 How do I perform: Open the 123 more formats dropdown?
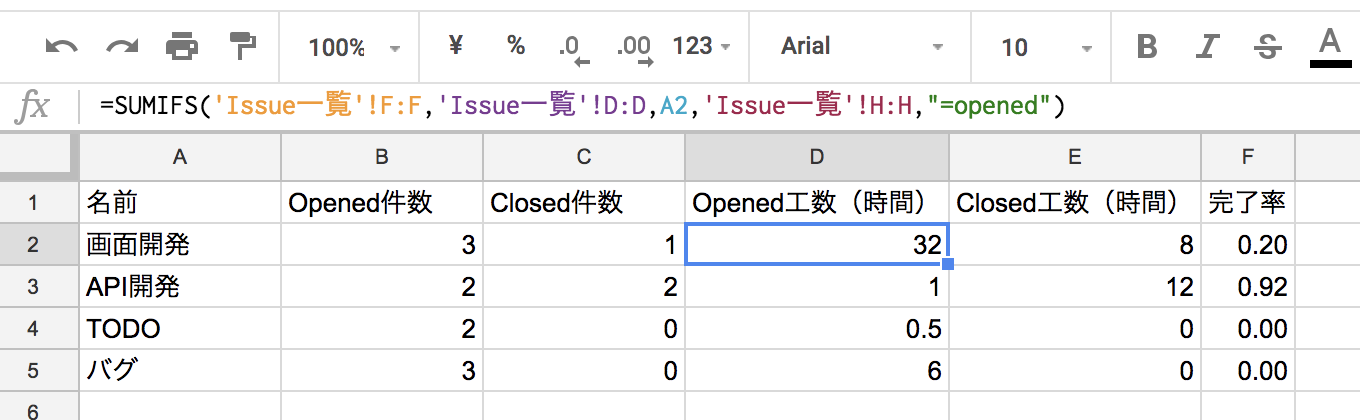pyautogui.click(x=701, y=46)
